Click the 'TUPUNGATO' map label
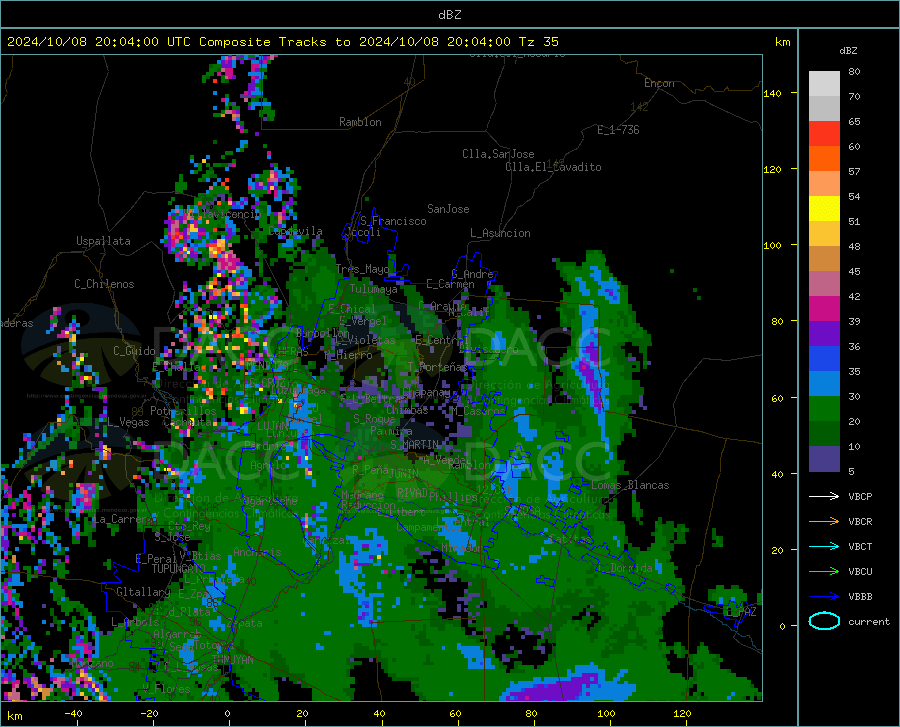 click(179, 569)
